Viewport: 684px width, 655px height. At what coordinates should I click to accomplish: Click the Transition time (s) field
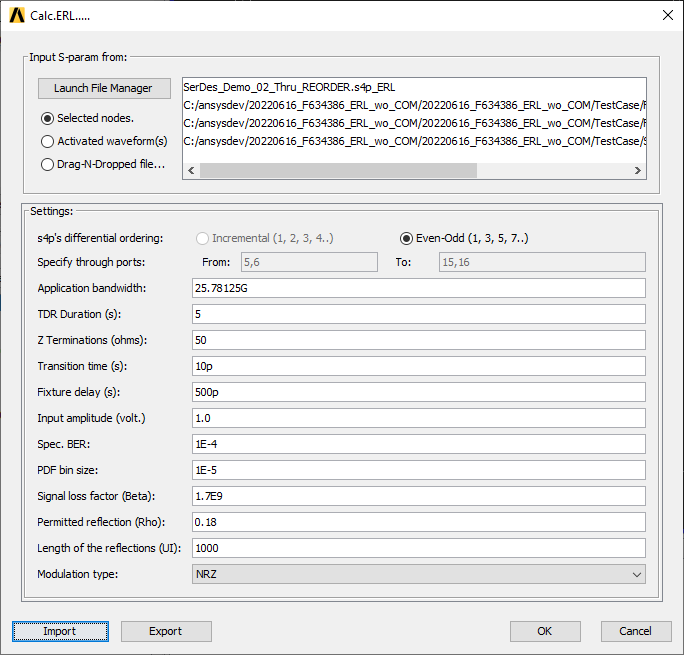[x=419, y=366]
